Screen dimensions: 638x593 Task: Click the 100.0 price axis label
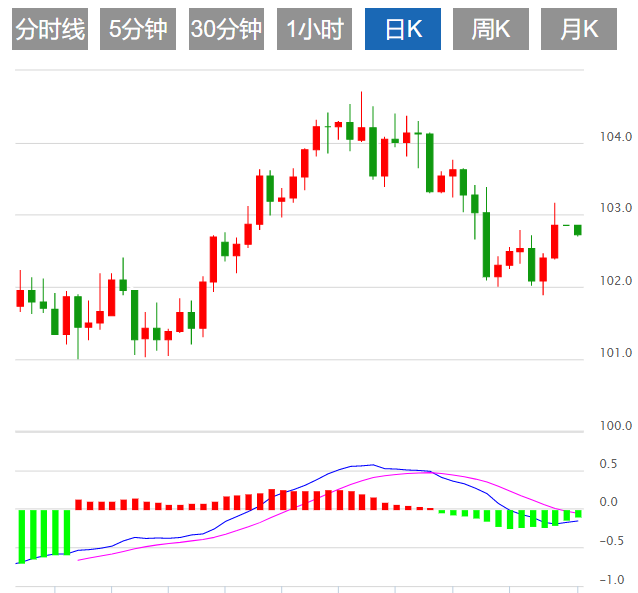click(616, 426)
